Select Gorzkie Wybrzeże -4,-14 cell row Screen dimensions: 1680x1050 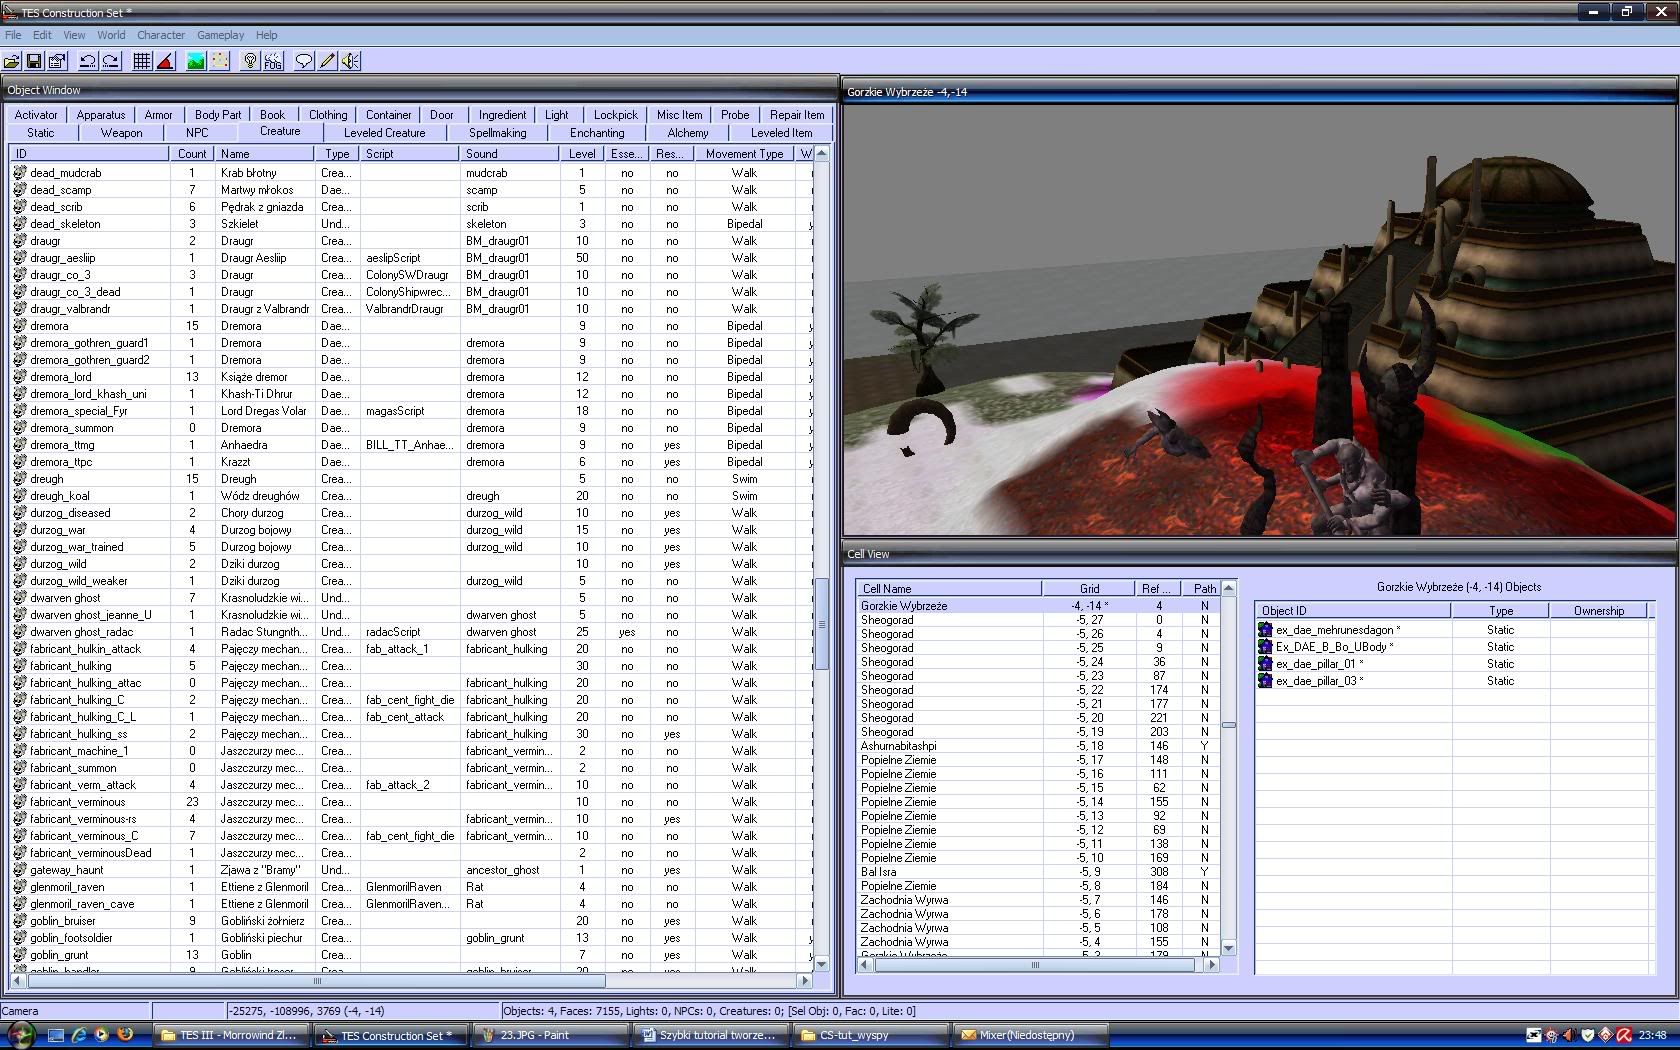click(x=1039, y=606)
